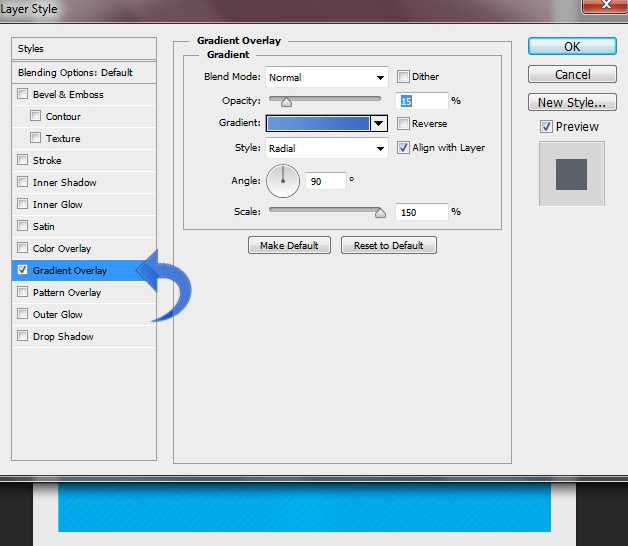Viewport: 628px width, 546px height.
Task: Click the layer style preview thumbnail
Action: (571, 173)
